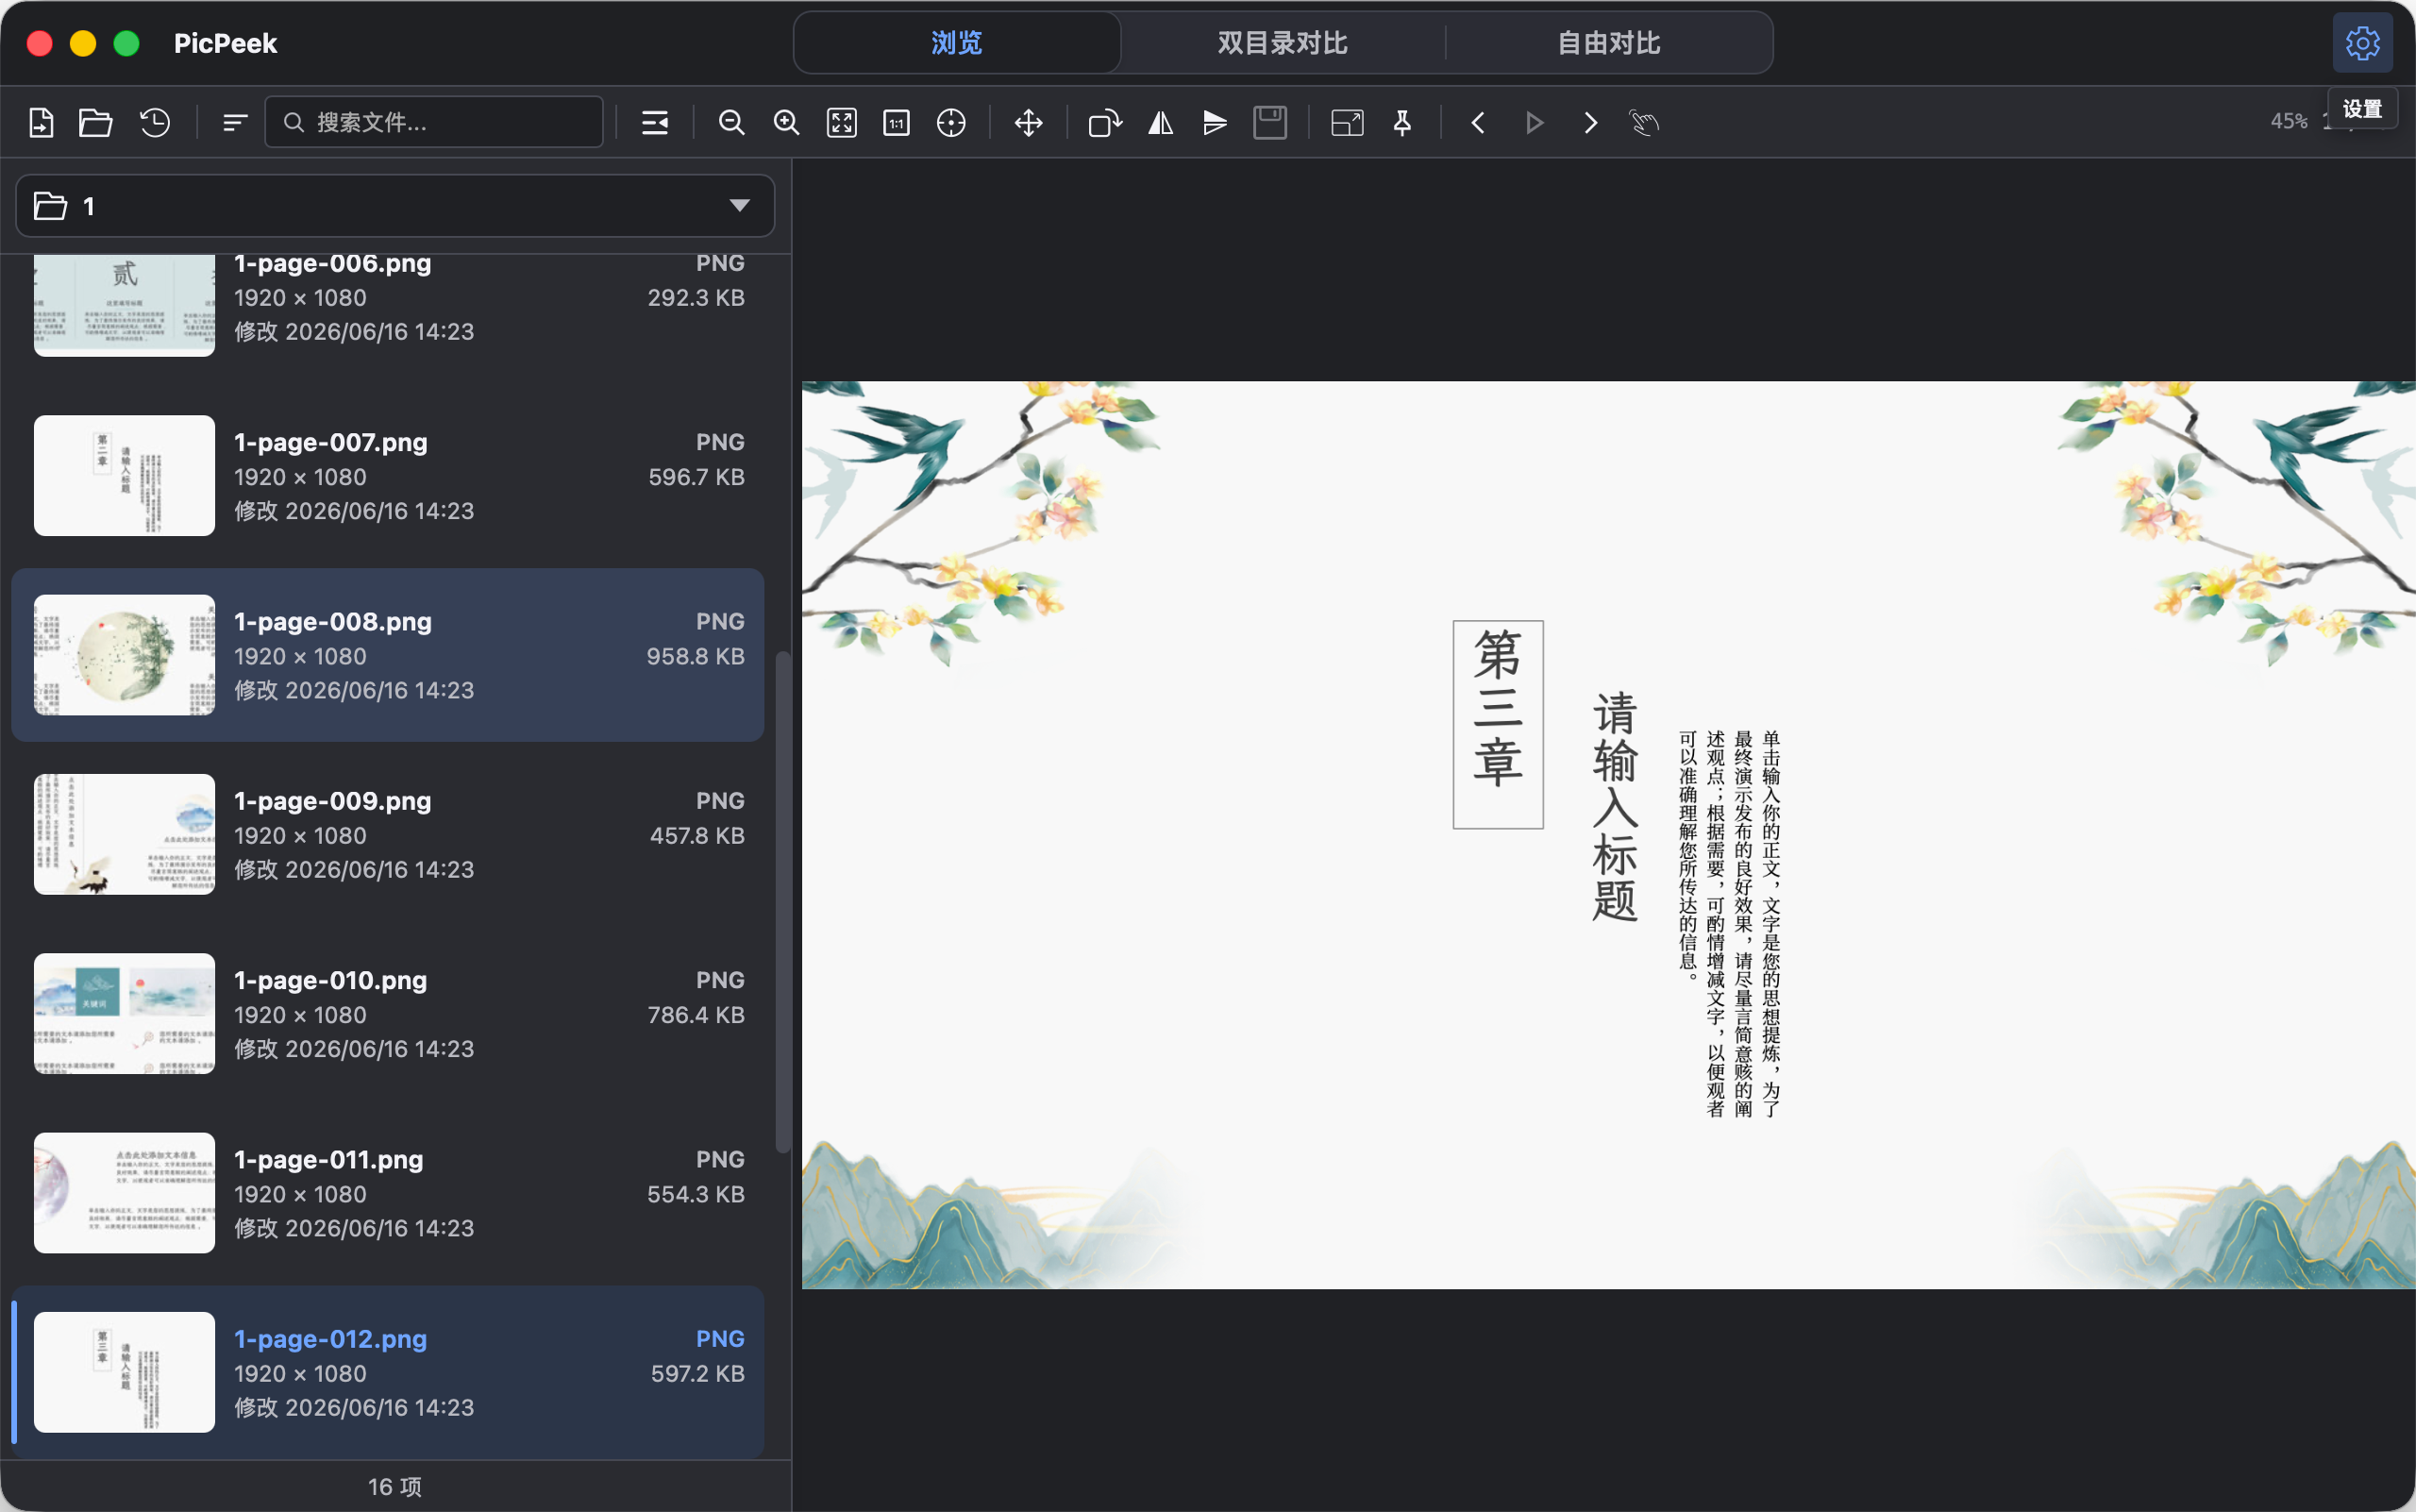Screen dimensions: 2416x1512
Task: Activate the move/pan tool
Action: tap(1029, 123)
